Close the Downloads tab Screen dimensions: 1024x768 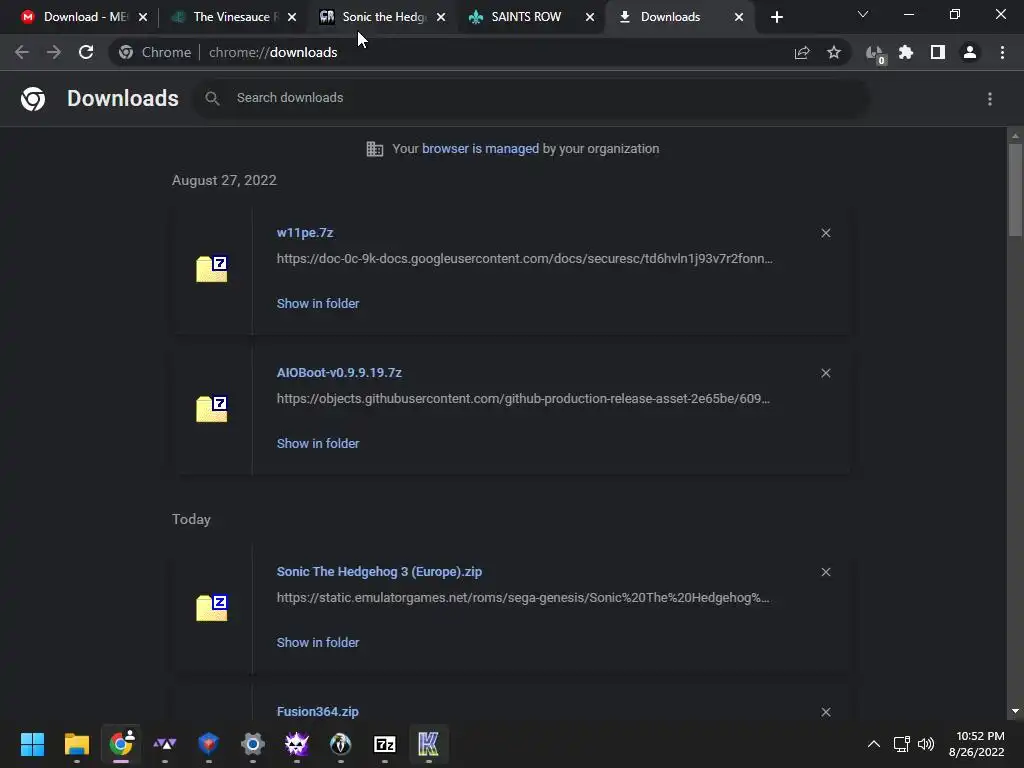pos(739,17)
